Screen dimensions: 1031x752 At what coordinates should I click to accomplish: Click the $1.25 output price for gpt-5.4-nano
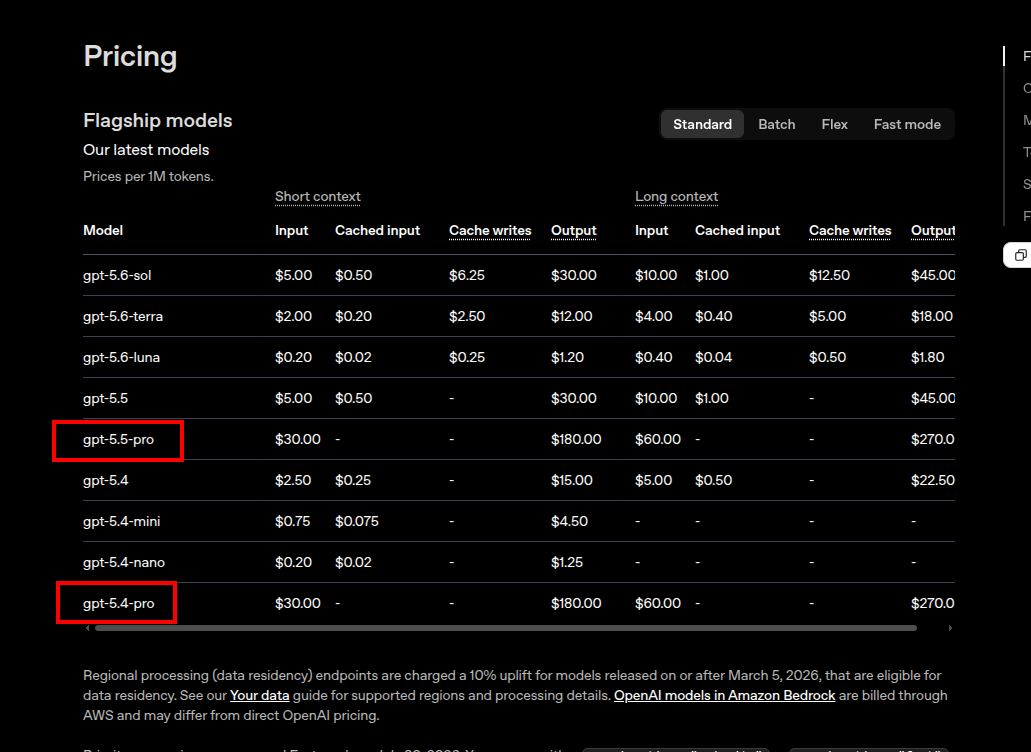(567, 563)
